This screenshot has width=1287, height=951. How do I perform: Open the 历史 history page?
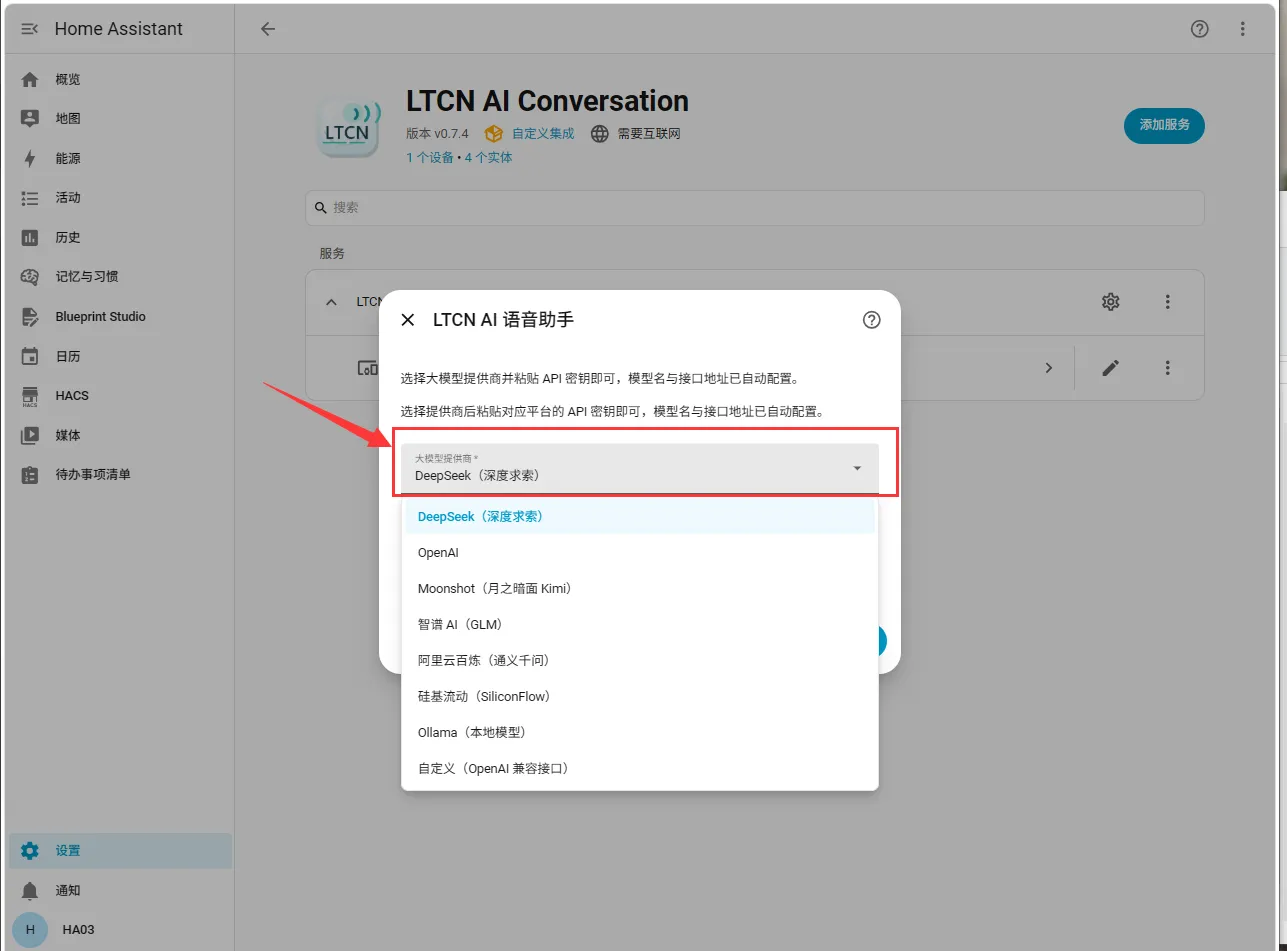point(119,237)
